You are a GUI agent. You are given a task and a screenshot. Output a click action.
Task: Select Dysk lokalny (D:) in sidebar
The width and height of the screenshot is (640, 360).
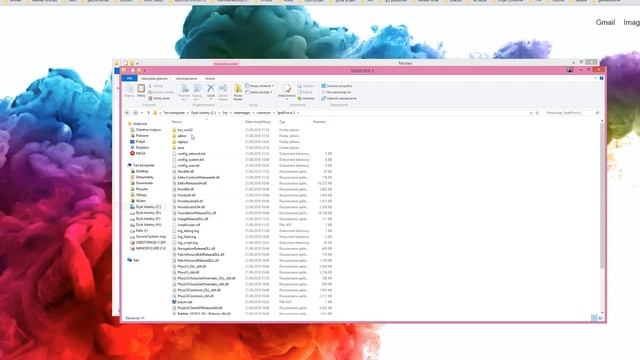[146, 213]
